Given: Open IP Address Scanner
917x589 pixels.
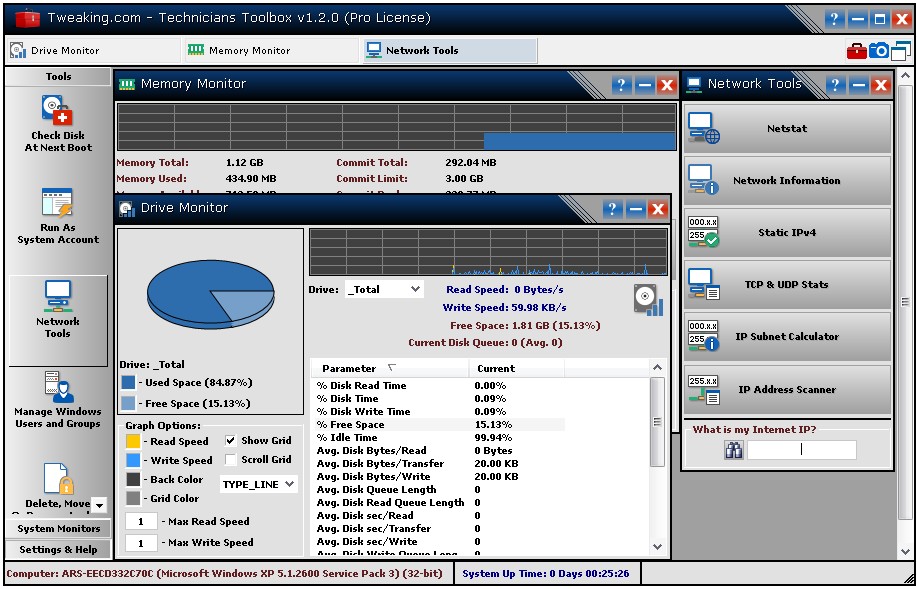Looking at the screenshot, I should 787,390.
